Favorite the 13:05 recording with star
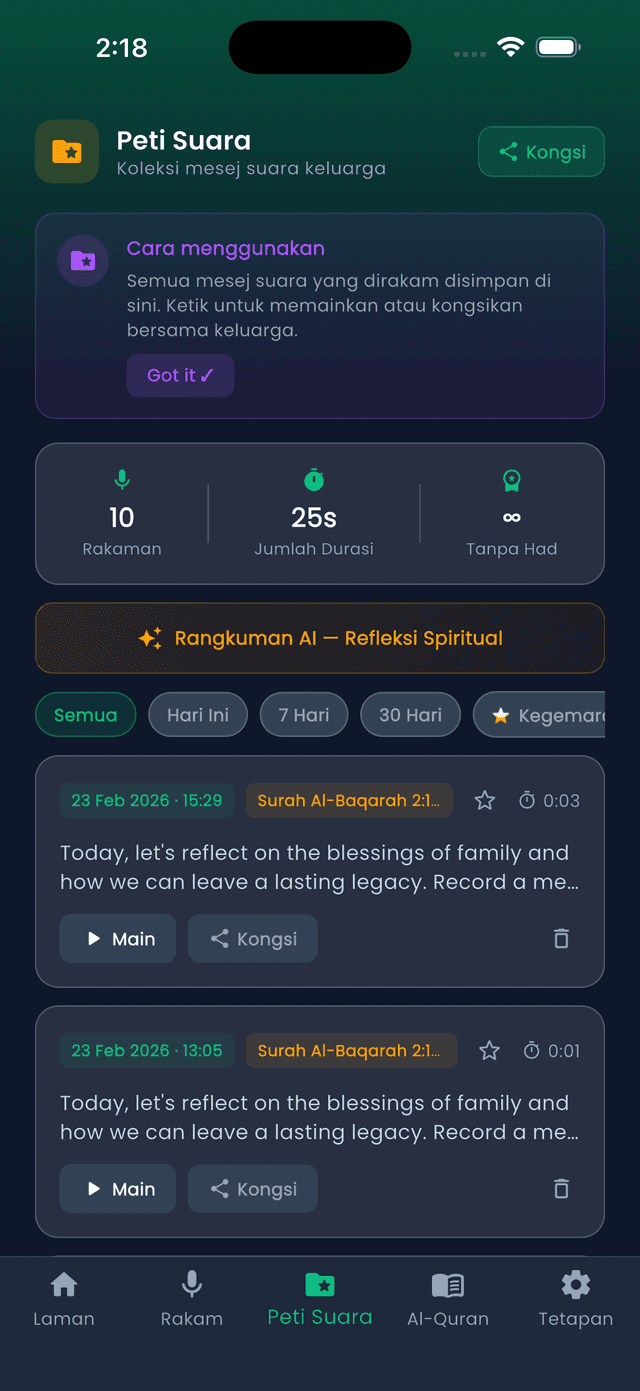 (489, 1050)
